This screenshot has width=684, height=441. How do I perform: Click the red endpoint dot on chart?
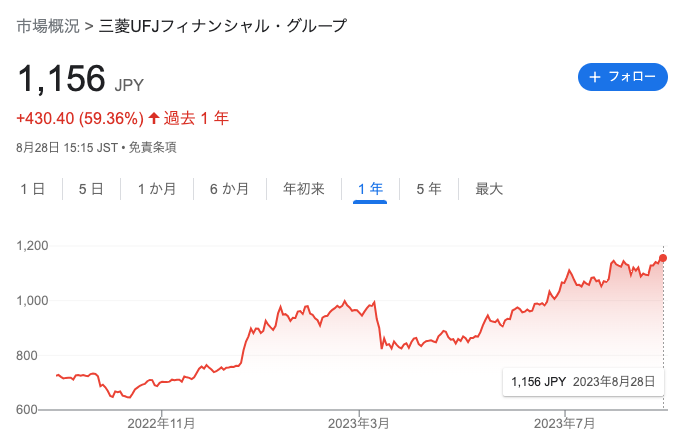click(x=663, y=258)
